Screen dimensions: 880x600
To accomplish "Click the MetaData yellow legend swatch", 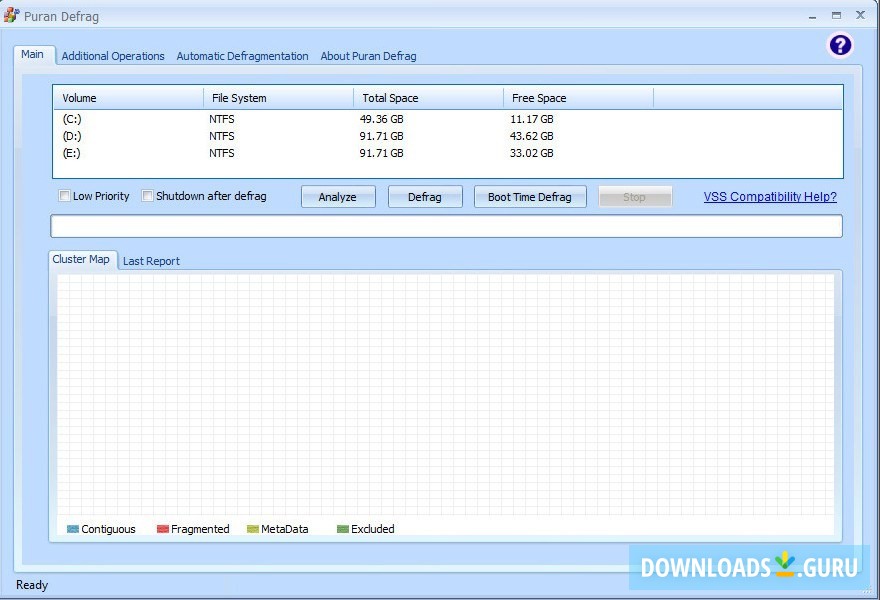I will pyautogui.click(x=253, y=529).
